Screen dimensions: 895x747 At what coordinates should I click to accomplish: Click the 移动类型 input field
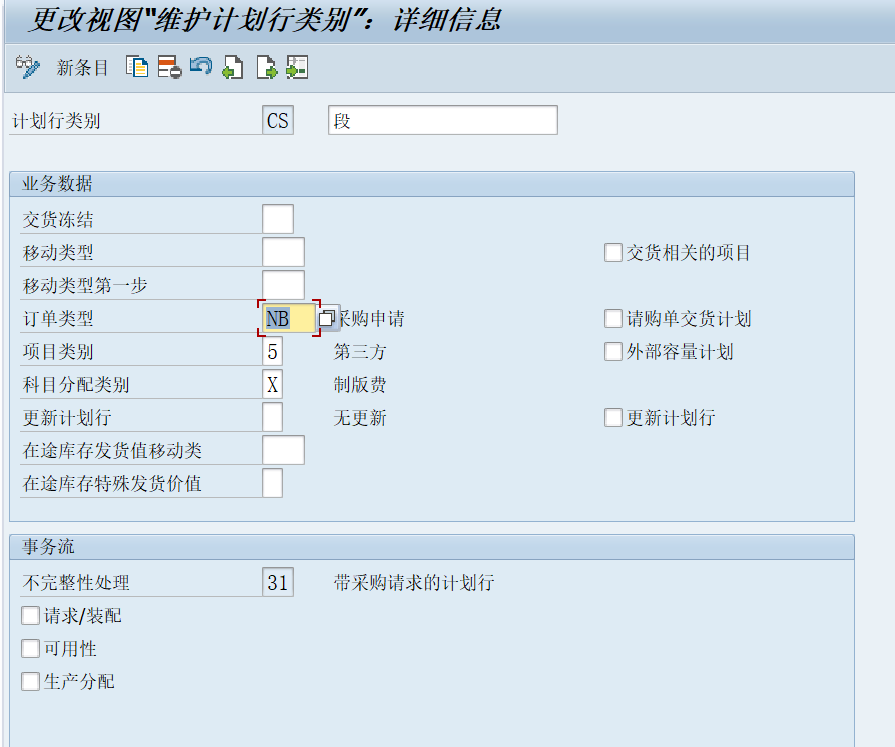(283, 252)
